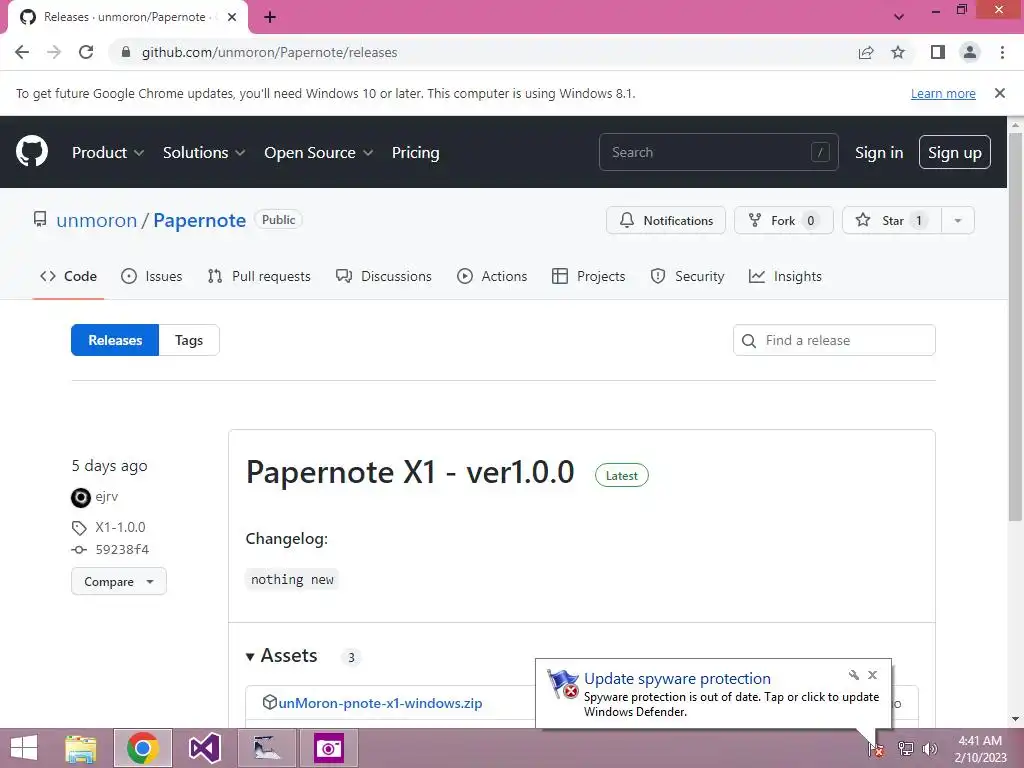
Task: Open a new browser tab with plus icon
Action: 270,17
